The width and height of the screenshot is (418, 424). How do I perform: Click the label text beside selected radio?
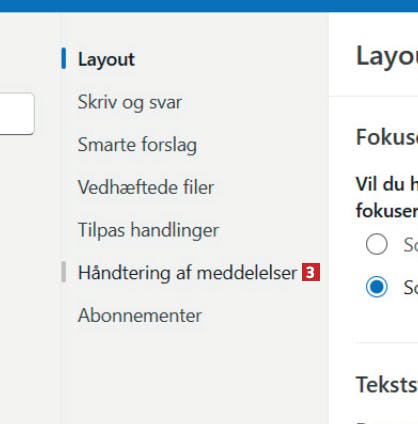pos(411,287)
